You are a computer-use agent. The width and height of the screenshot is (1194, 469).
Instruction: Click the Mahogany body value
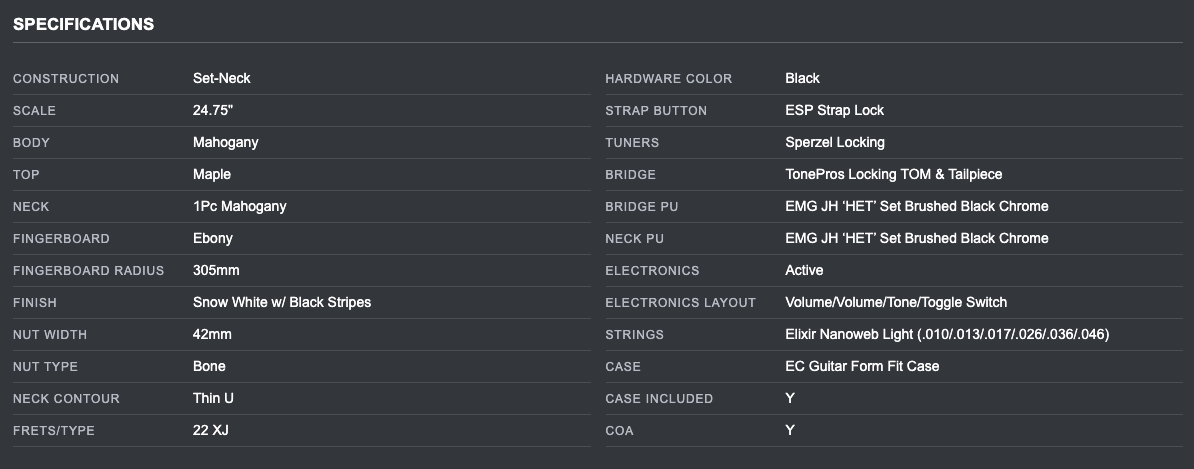pyautogui.click(x=225, y=142)
